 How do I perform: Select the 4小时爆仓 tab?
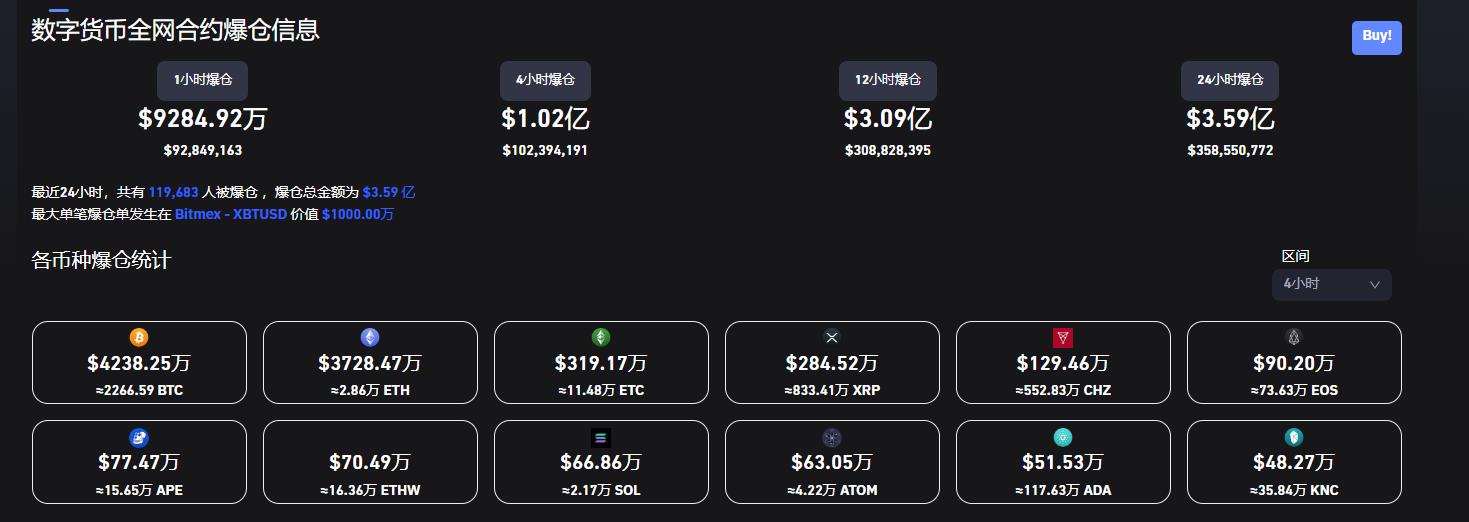545,80
